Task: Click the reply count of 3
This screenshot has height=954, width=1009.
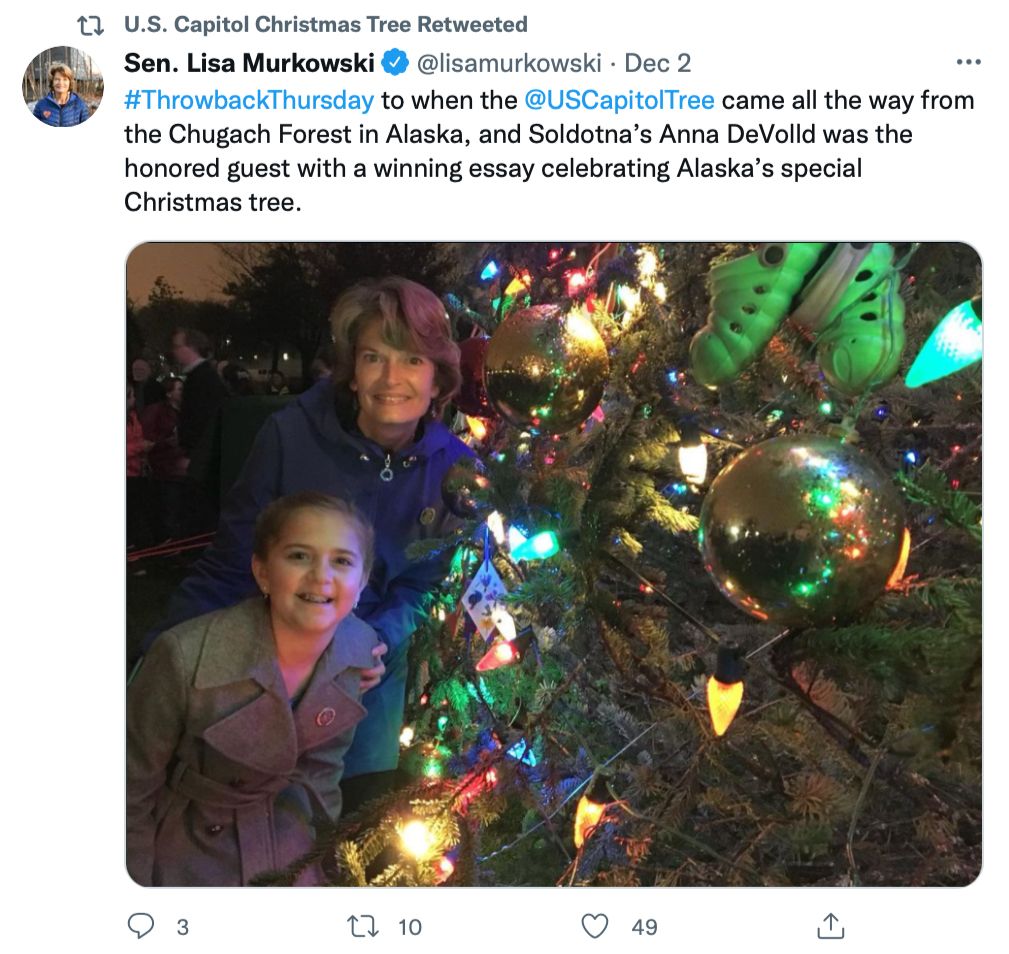Action: (182, 927)
